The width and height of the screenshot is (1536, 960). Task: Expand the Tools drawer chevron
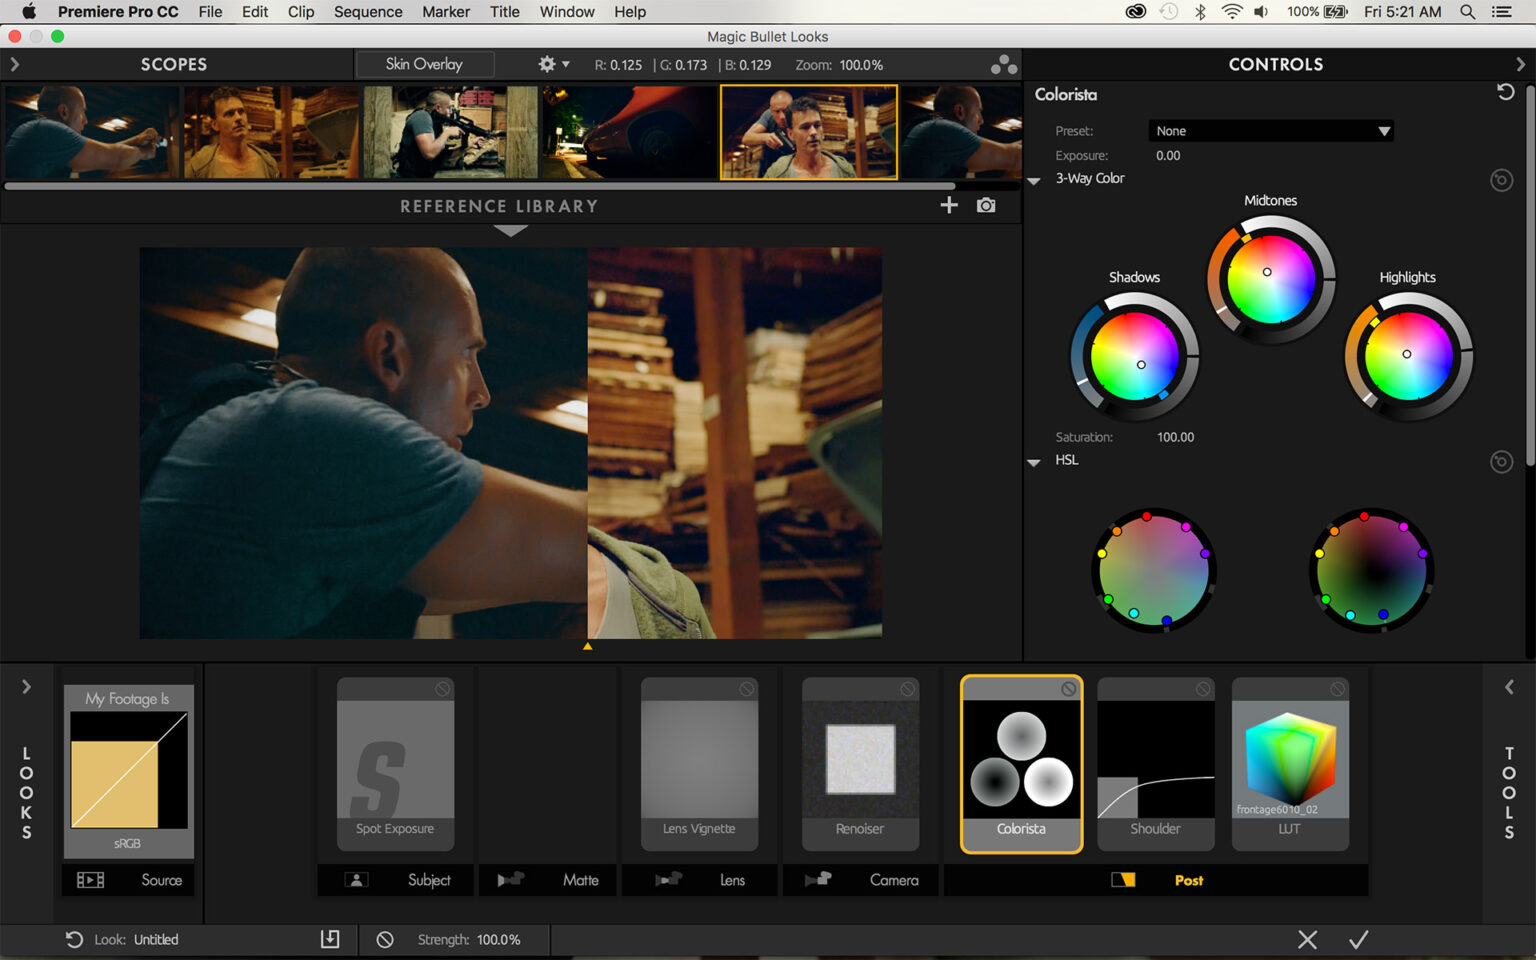coord(1509,687)
